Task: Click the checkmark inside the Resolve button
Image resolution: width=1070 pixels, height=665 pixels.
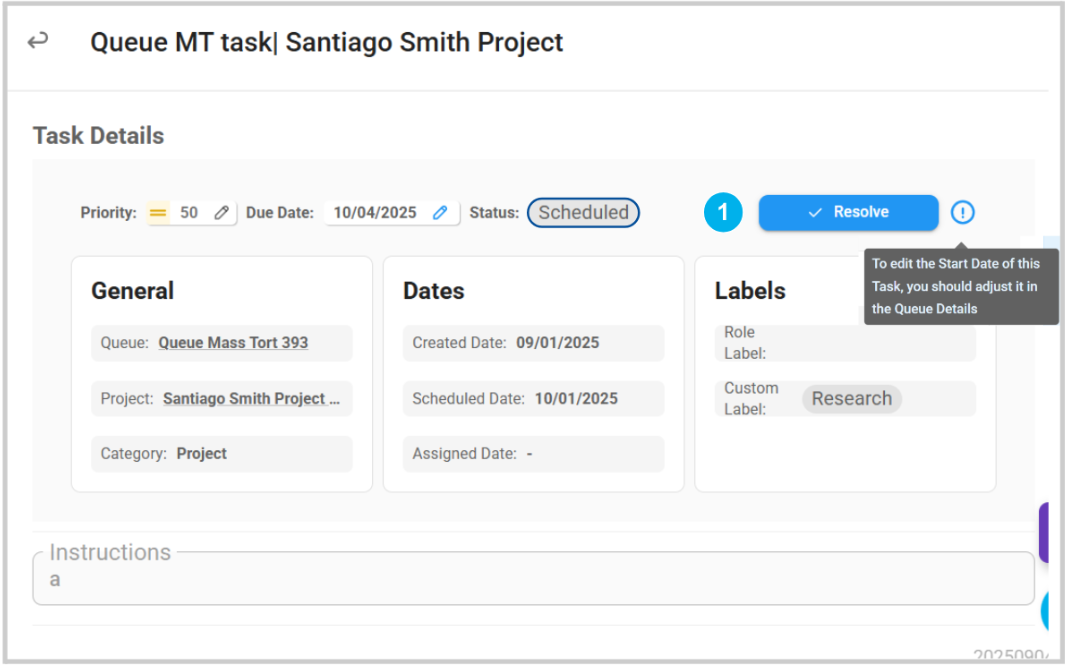Action: [x=815, y=213]
